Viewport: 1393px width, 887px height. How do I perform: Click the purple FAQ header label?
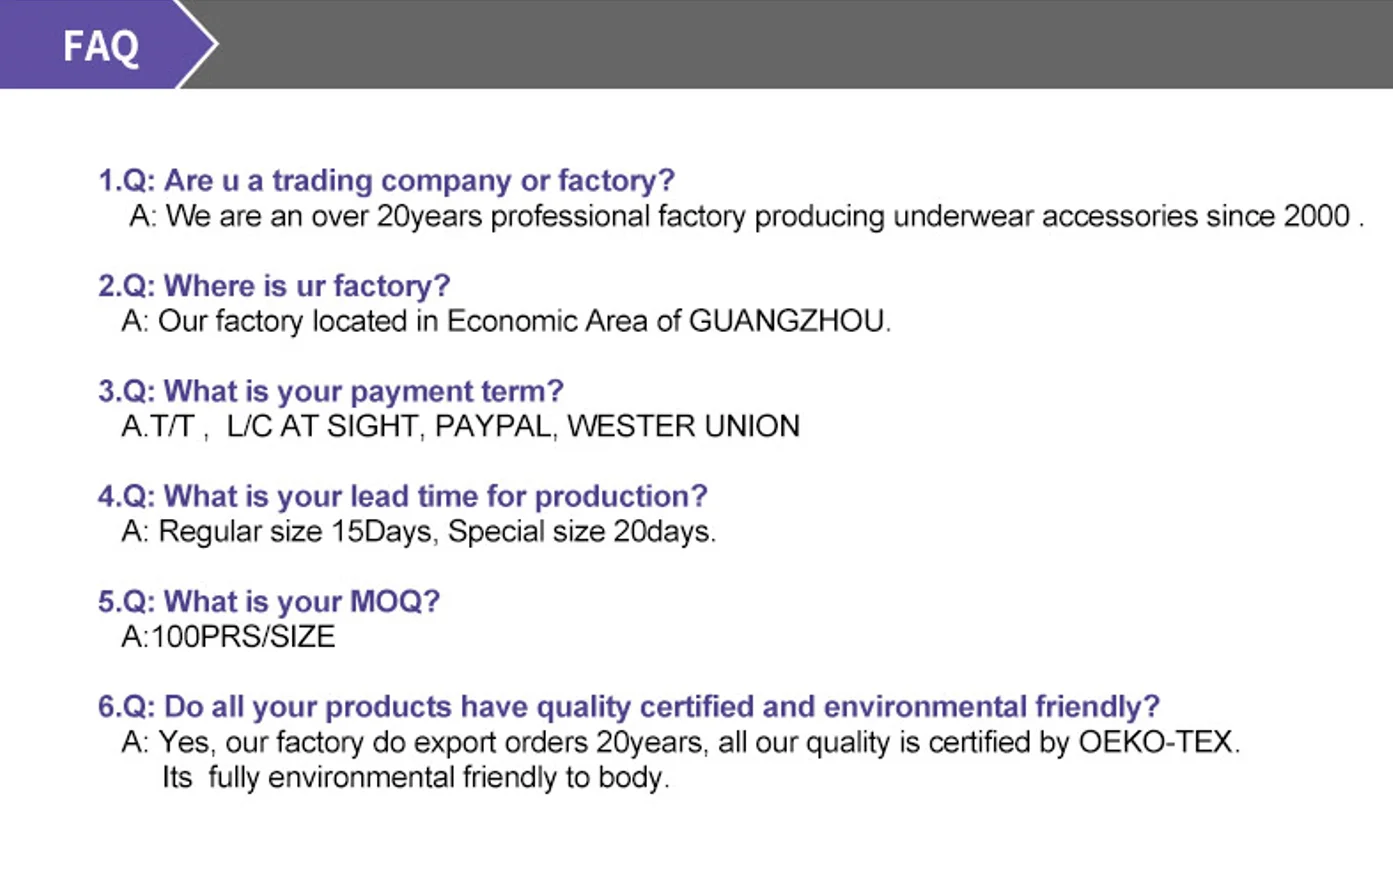pos(100,46)
